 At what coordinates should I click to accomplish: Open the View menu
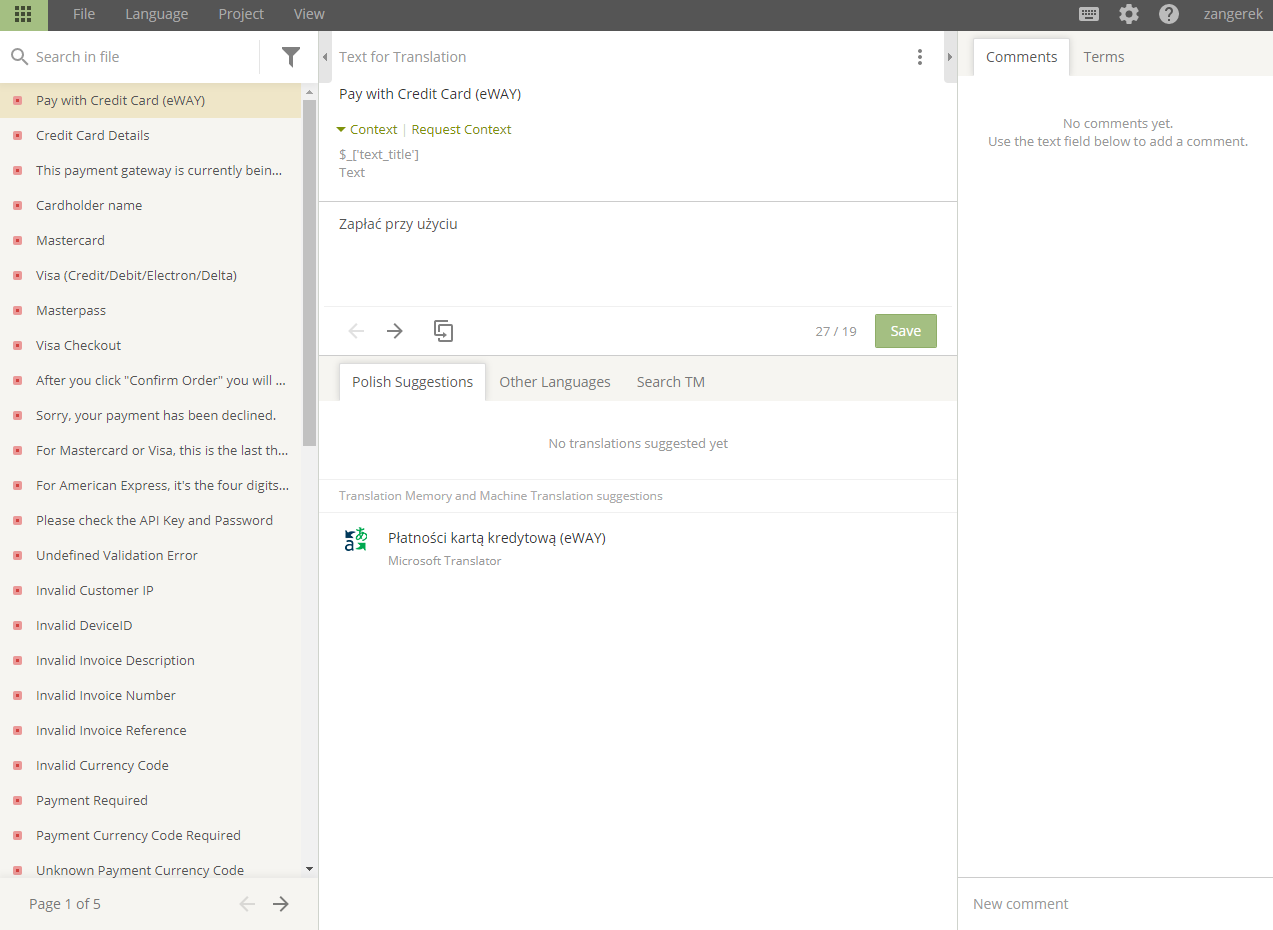(x=309, y=14)
